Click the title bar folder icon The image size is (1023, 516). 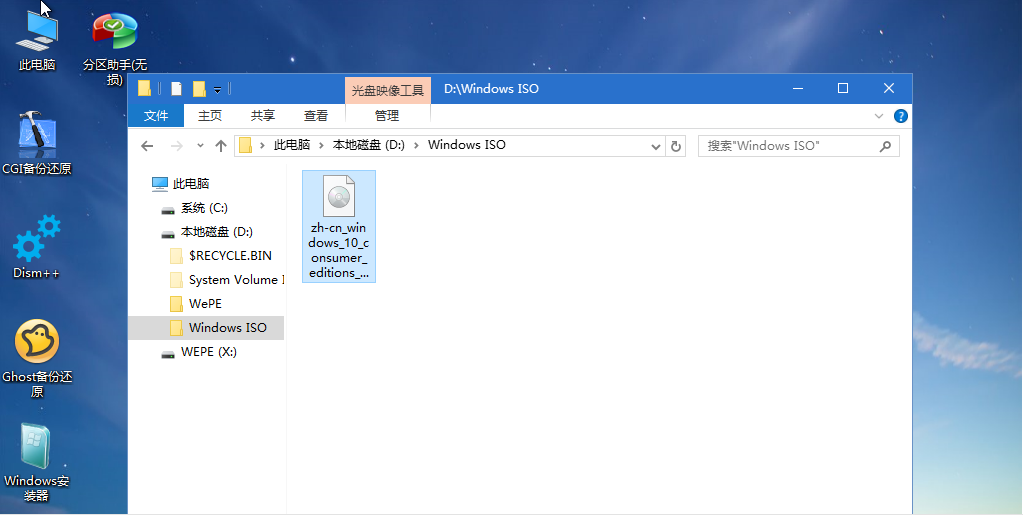pyautogui.click(x=145, y=88)
